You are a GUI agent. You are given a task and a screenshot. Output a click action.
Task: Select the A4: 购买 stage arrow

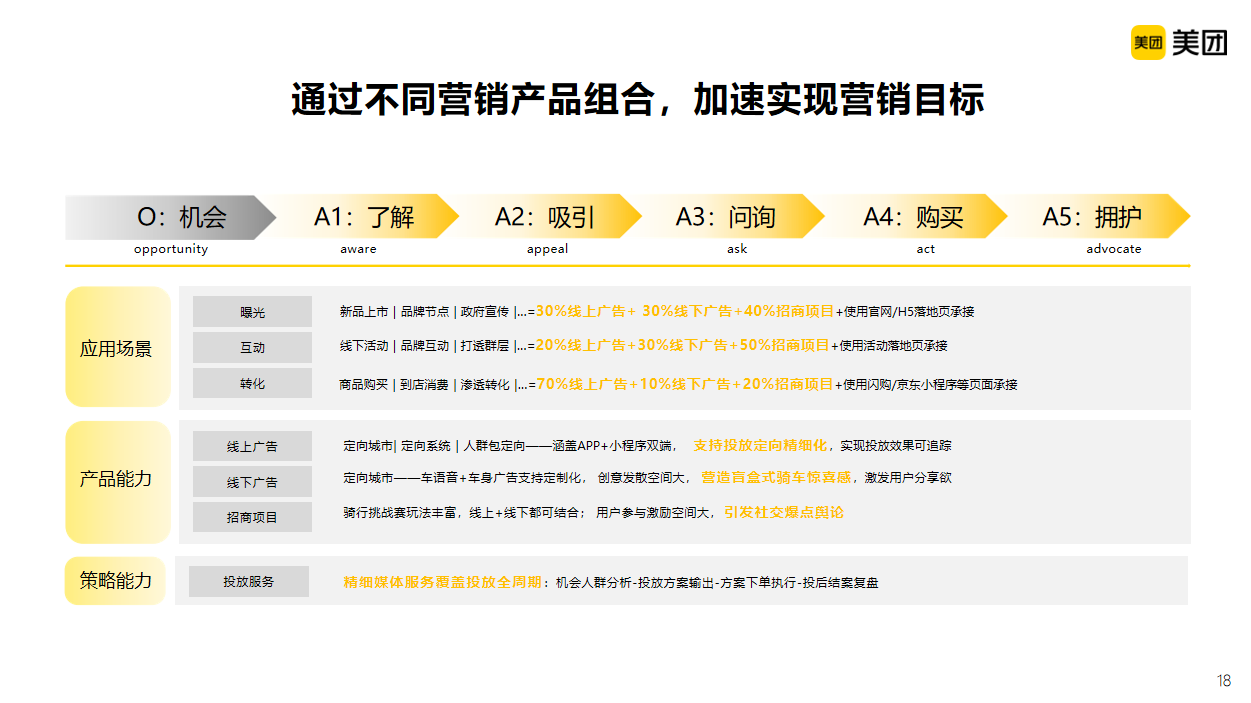click(913, 217)
